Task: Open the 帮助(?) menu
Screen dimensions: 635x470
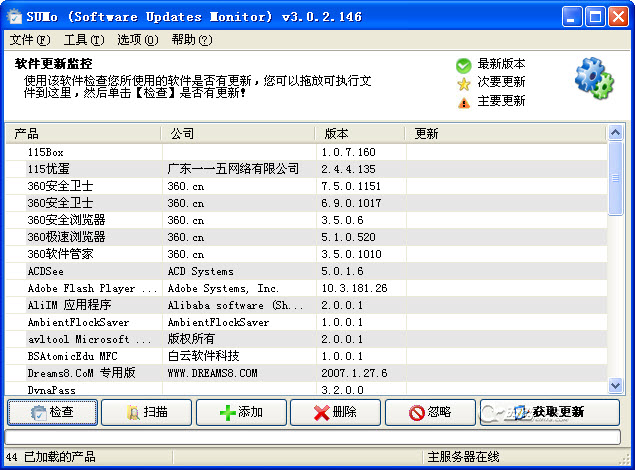Action: click(192, 40)
